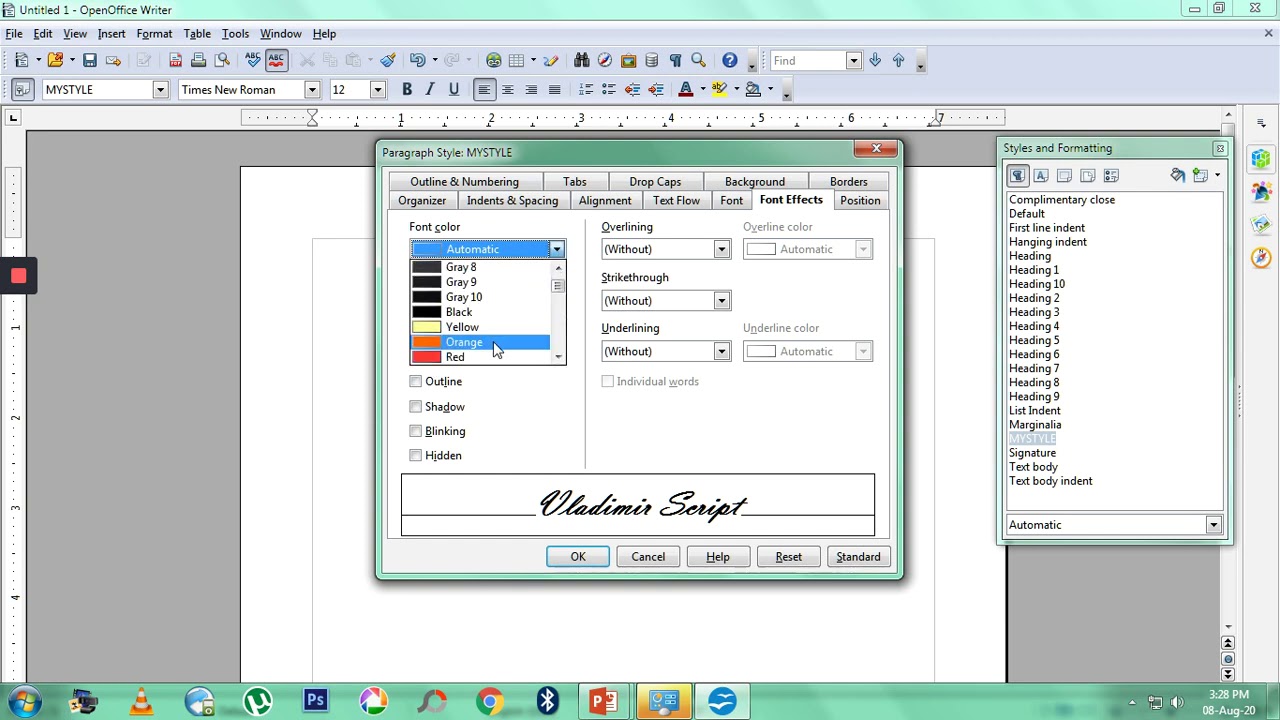The width and height of the screenshot is (1280, 720).
Task: Toggle numbered list icon
Action: (x=585, y=90)
